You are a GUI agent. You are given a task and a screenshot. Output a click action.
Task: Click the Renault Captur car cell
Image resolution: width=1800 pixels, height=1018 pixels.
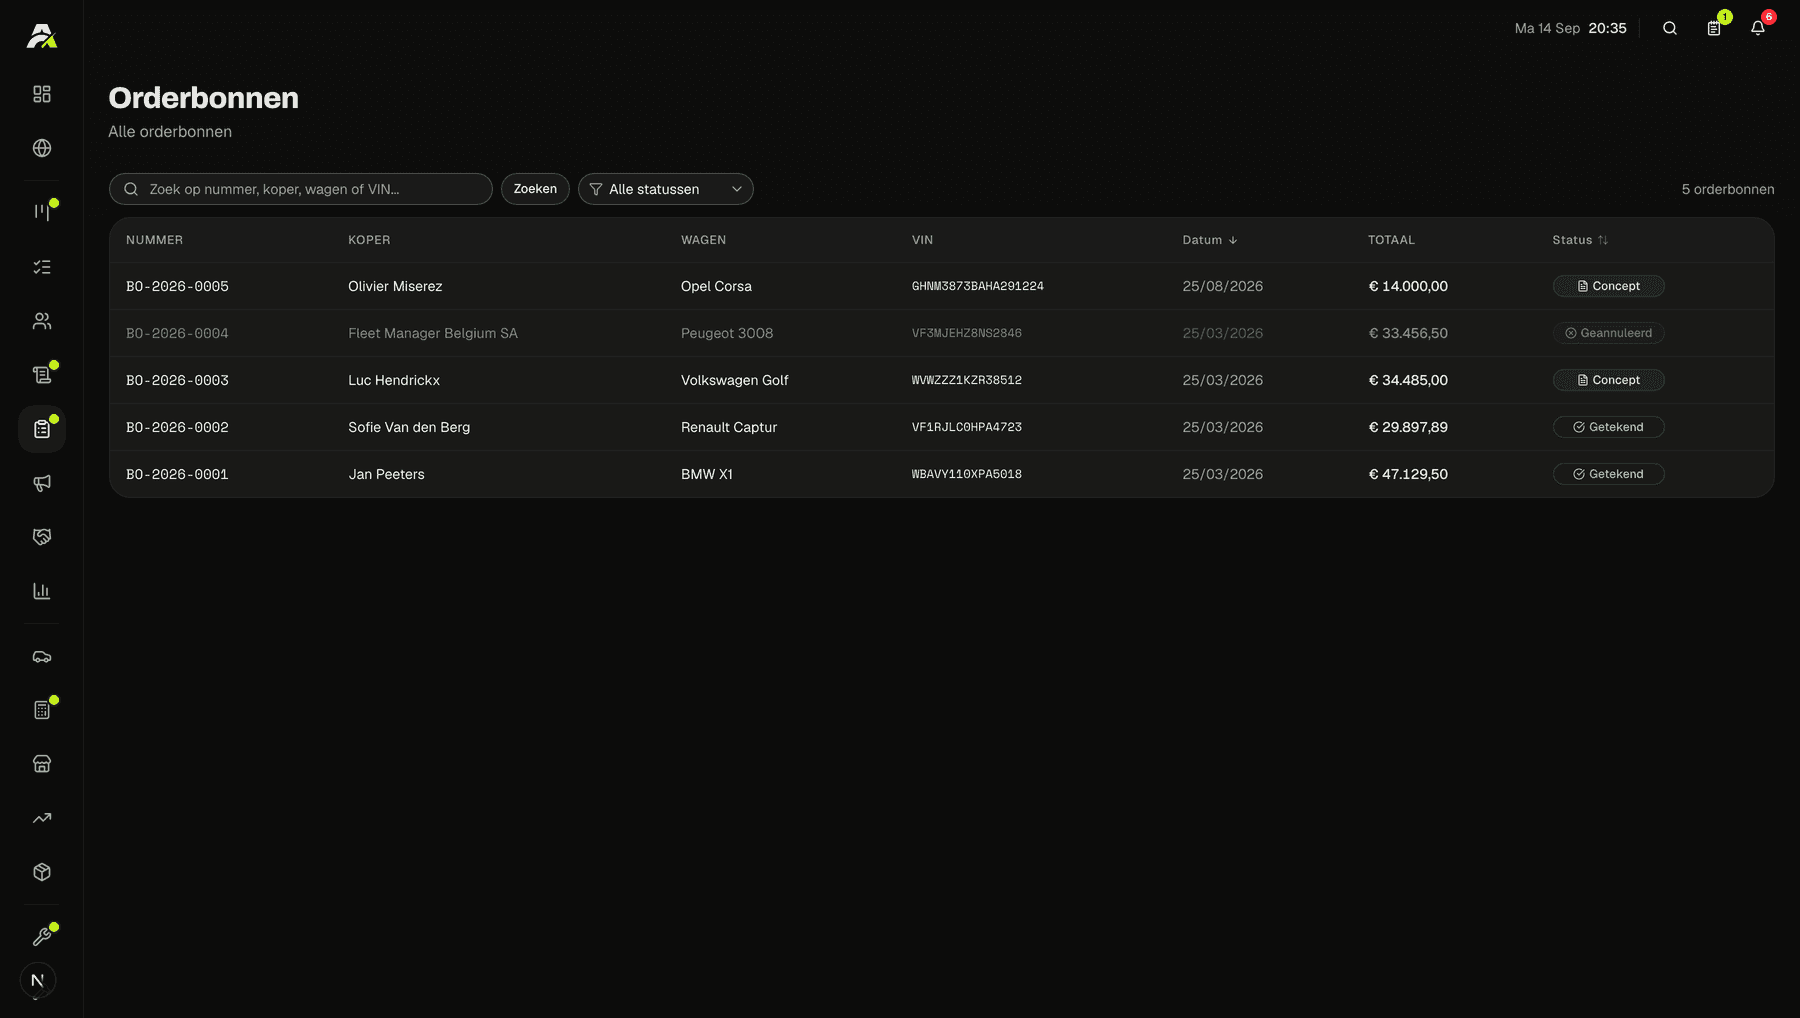pos(729,427)
